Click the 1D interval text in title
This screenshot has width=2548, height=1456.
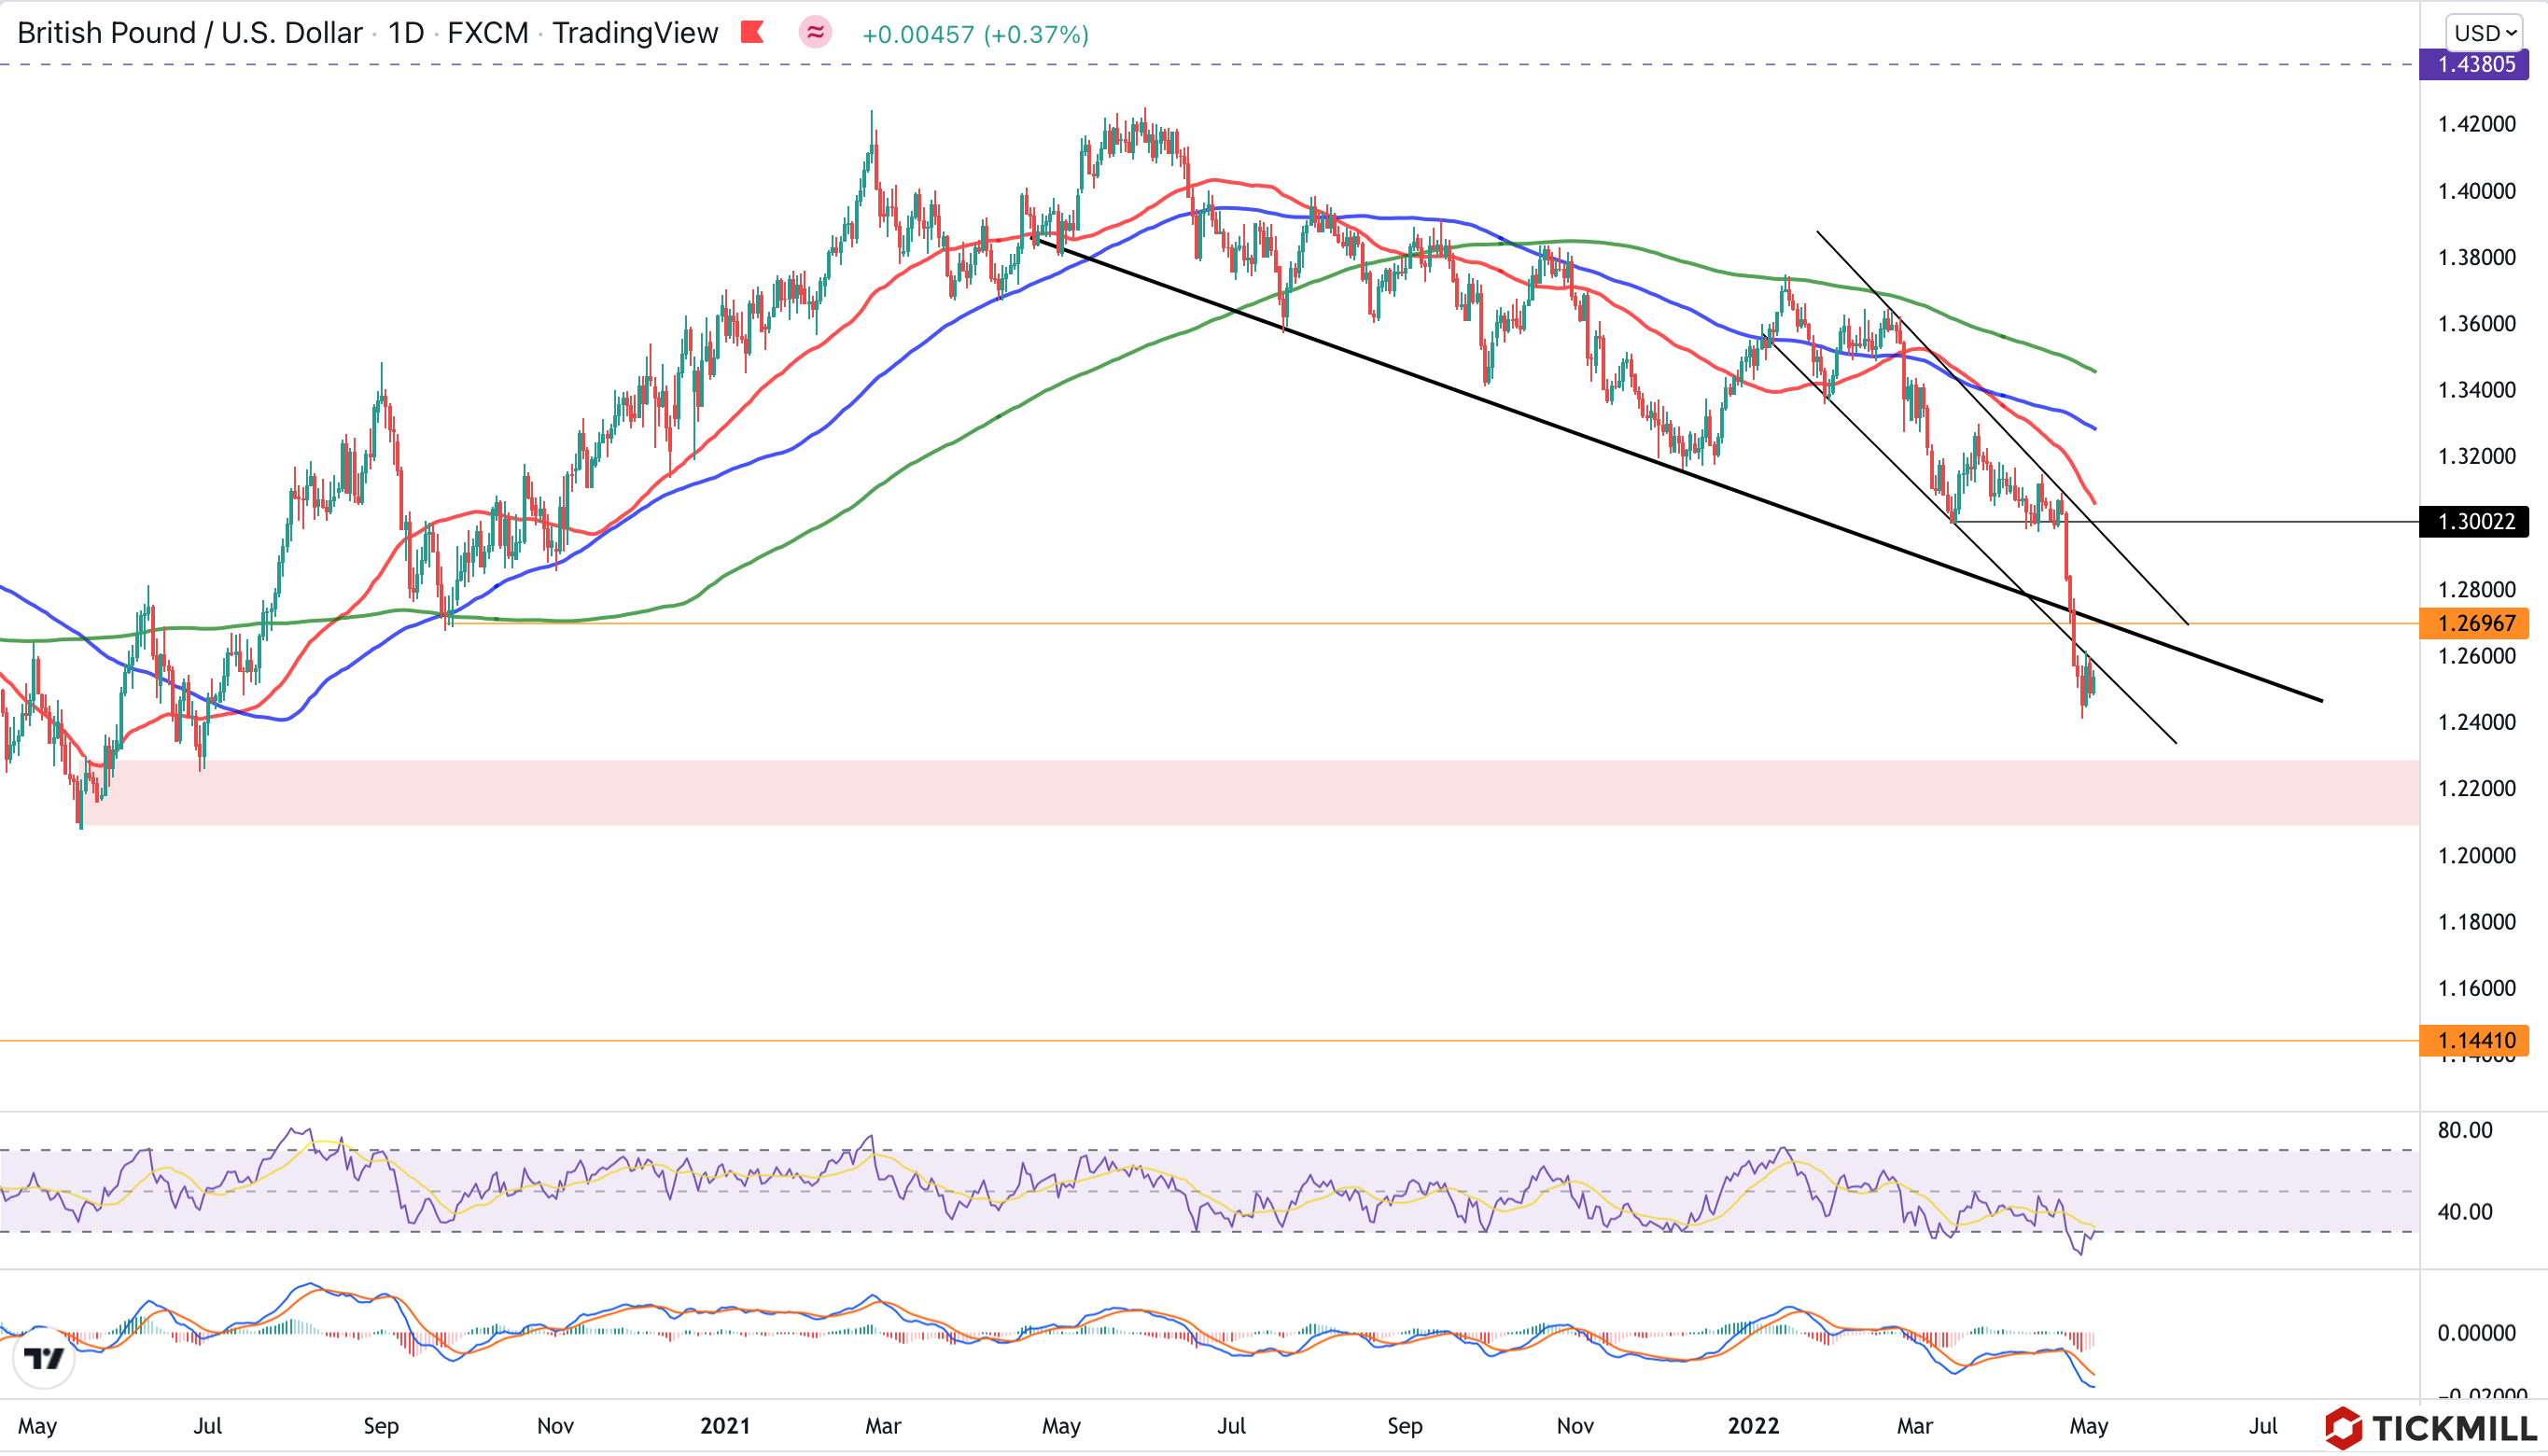tap(406, 33)
